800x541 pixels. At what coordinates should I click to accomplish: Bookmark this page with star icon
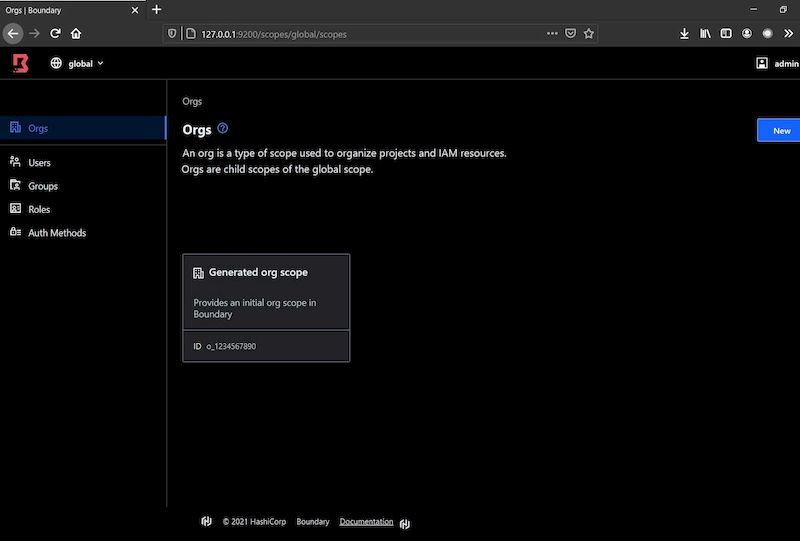tap(589, 34)
